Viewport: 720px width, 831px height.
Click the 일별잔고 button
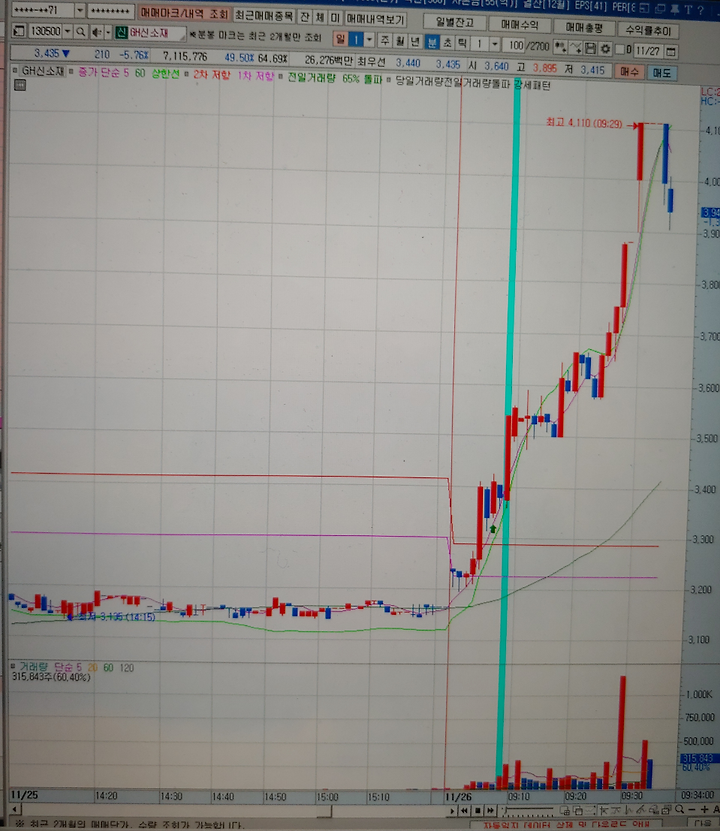click(x=454, y=22)
